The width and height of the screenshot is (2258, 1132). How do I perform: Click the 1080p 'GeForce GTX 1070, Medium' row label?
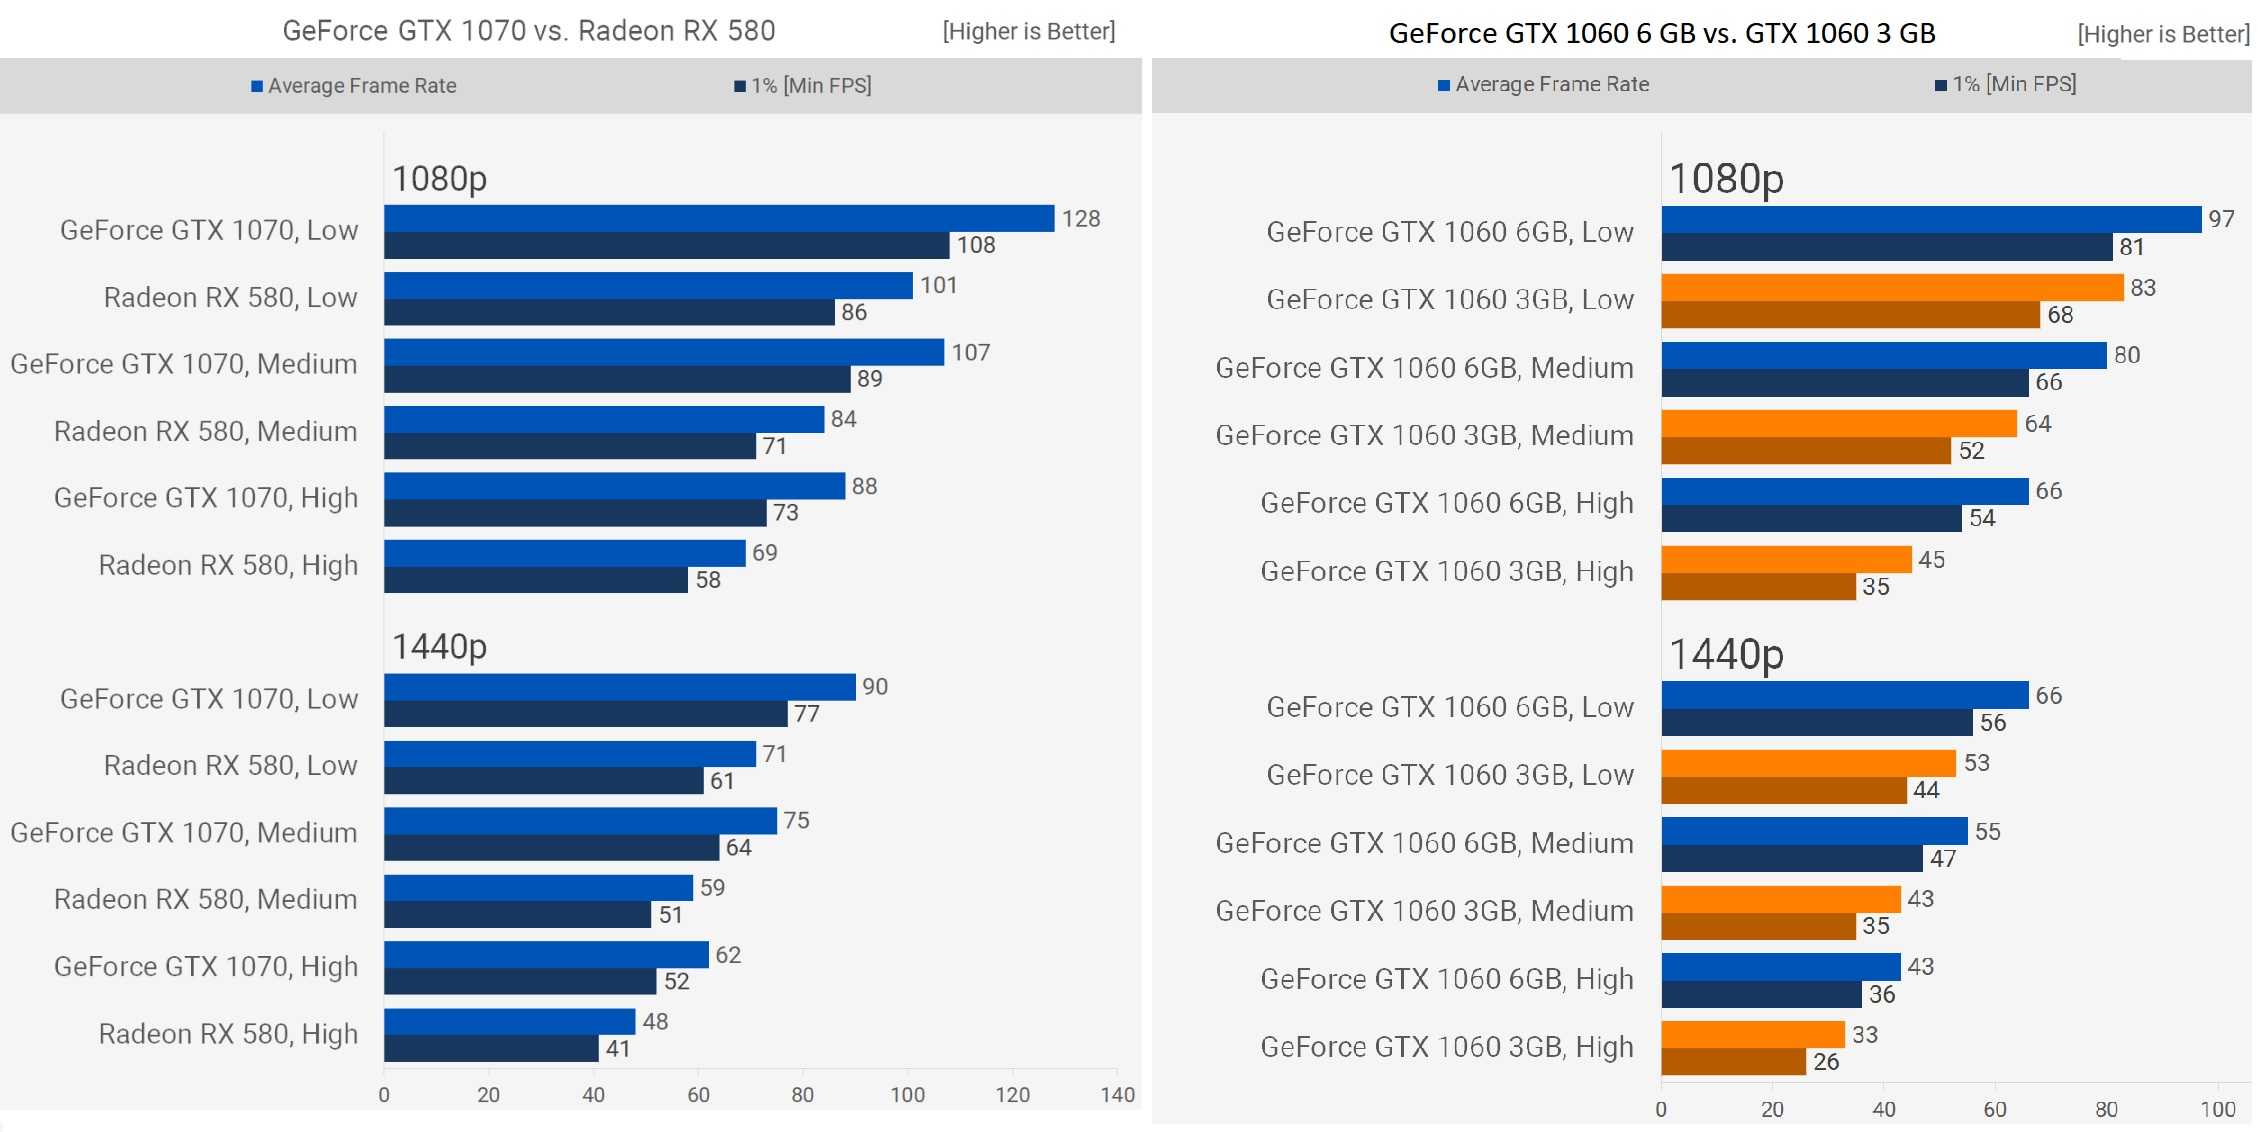pyautogui.click(x=184, y=364)
